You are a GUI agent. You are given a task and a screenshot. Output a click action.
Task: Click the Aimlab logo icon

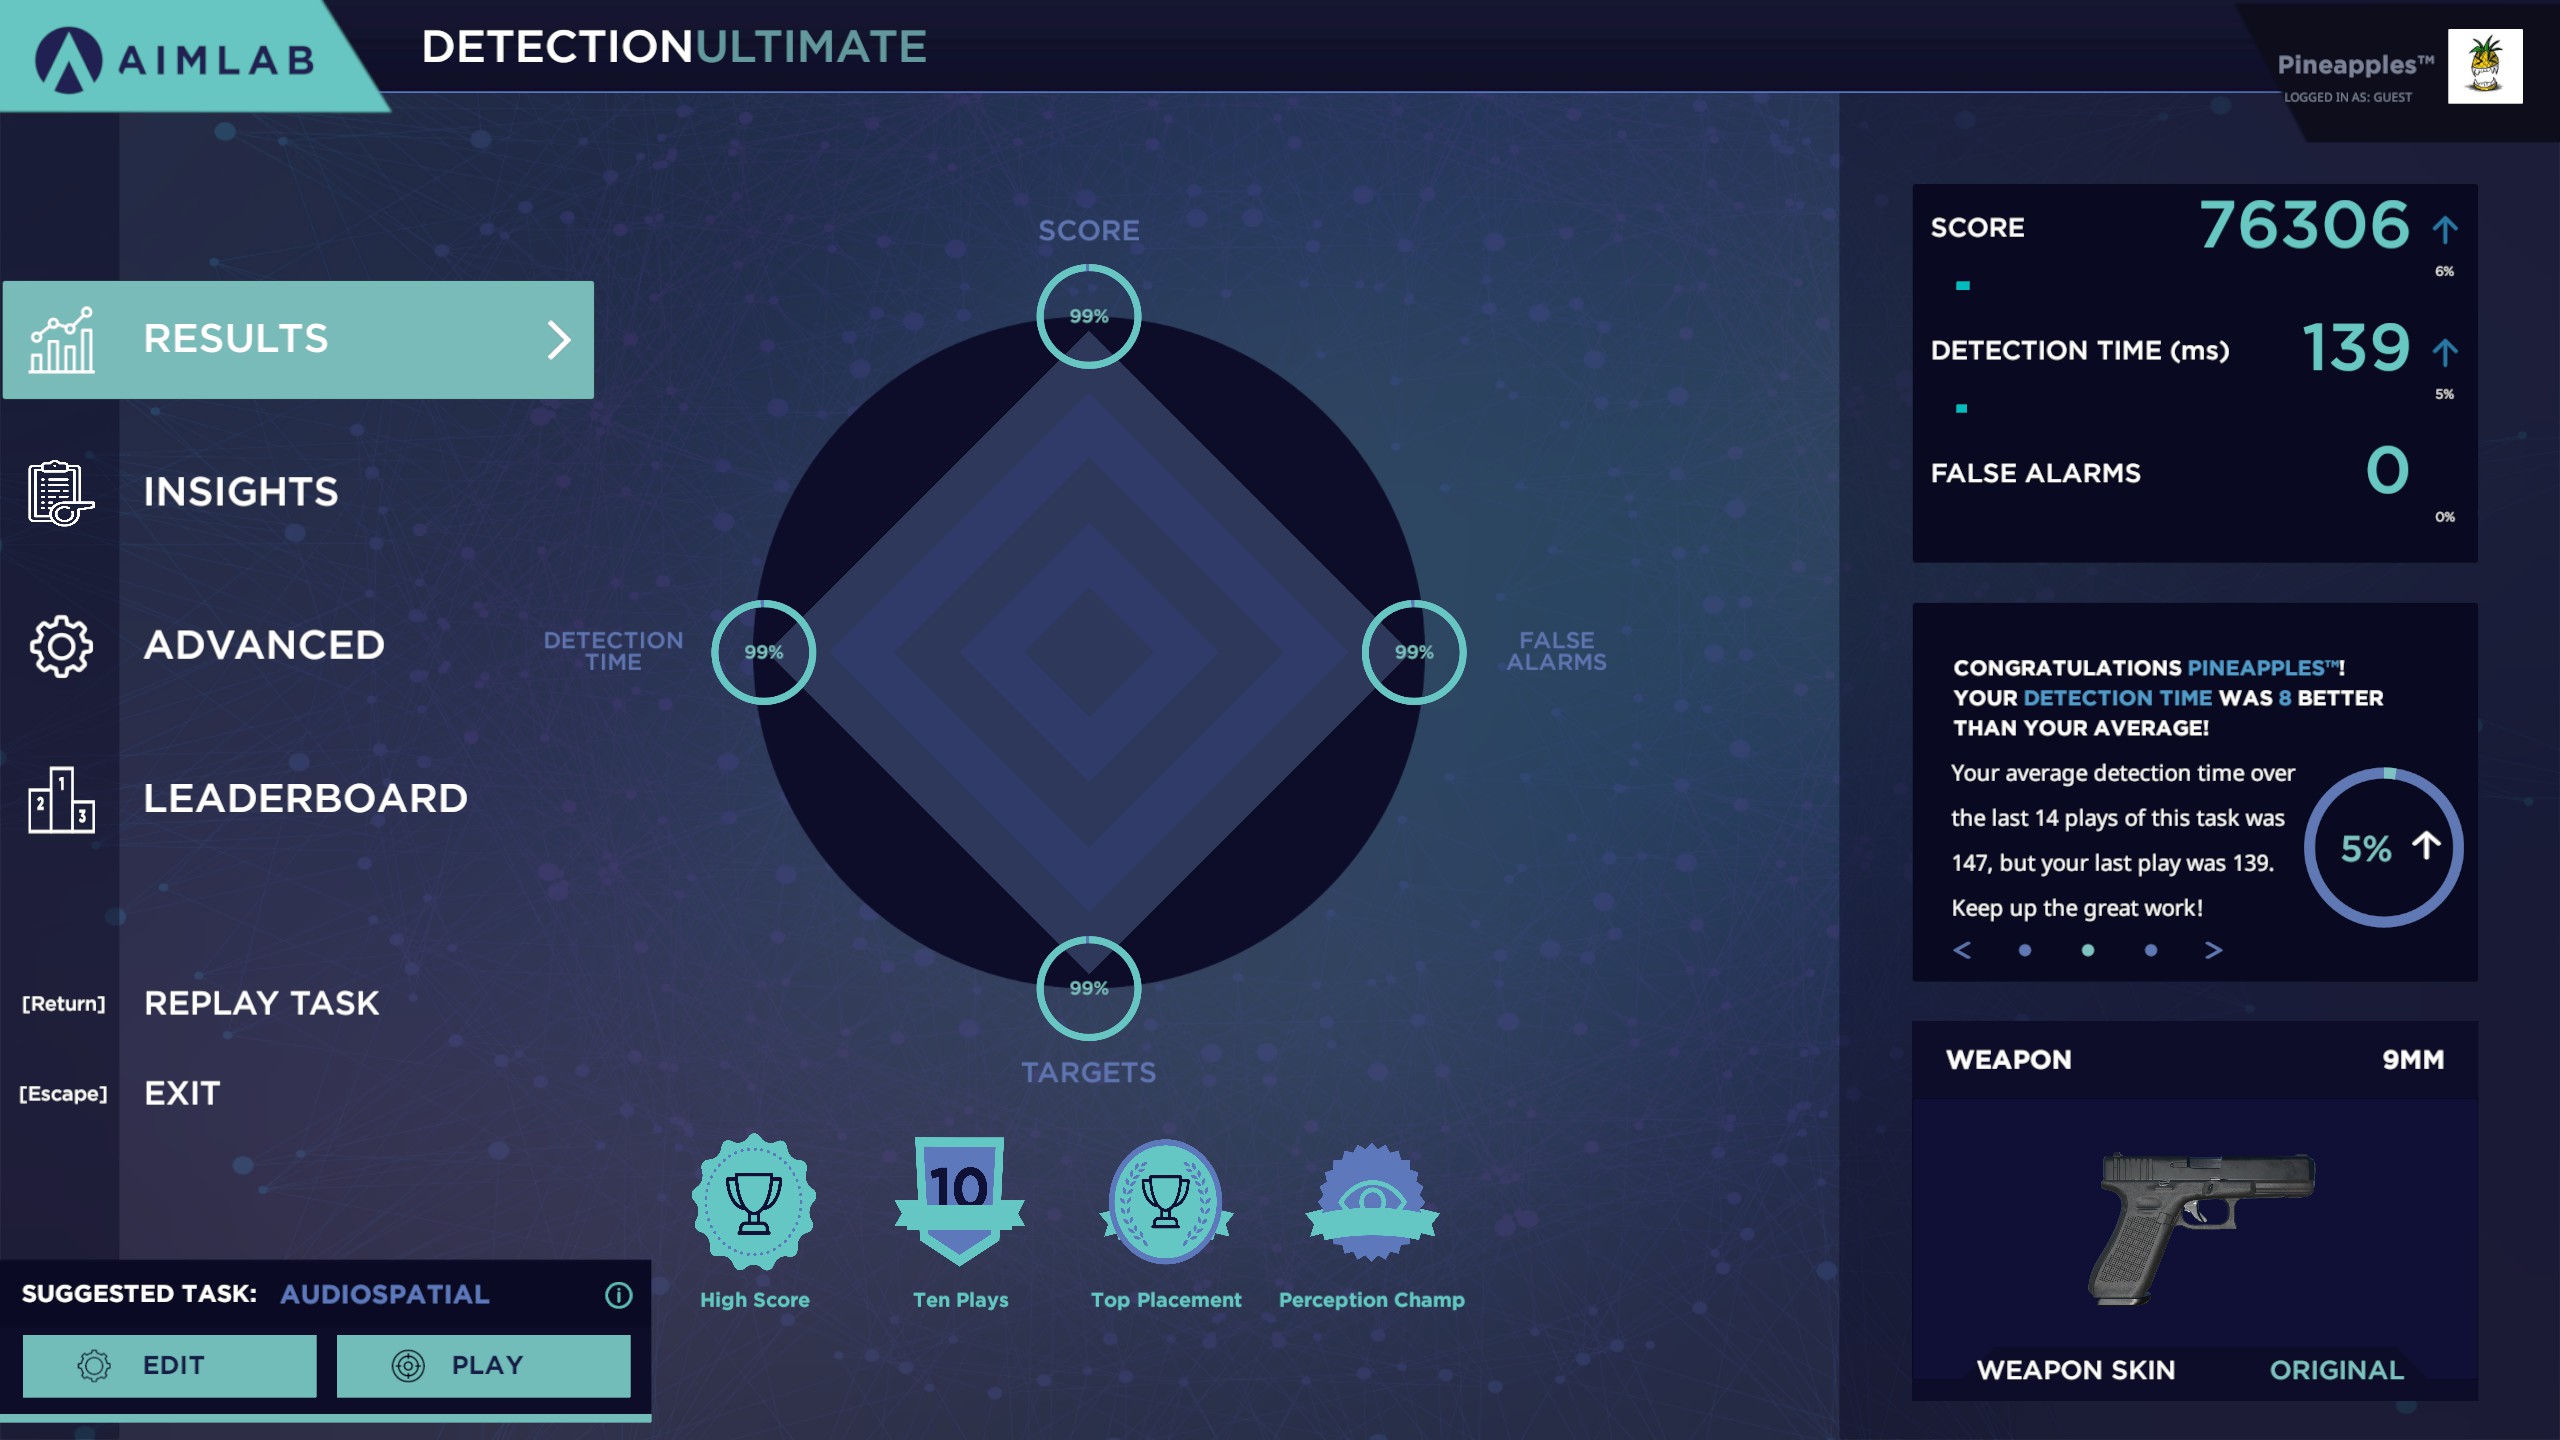tap(68, 60)
